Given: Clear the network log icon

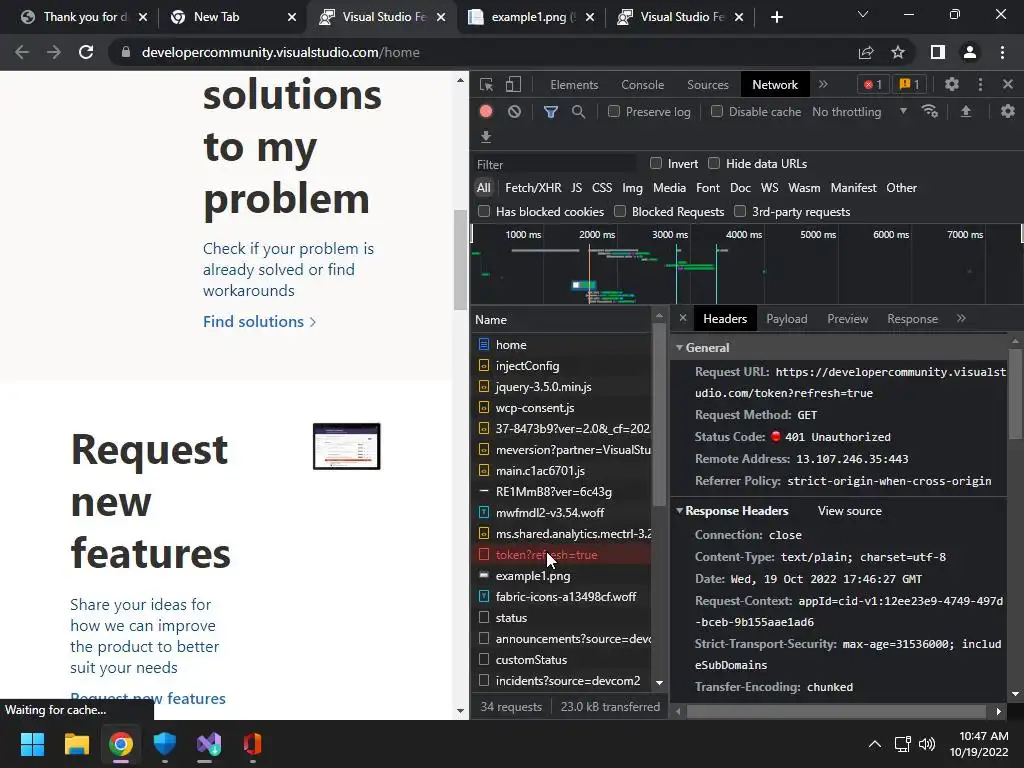Looking at the screenshot, I should (515, 112).
